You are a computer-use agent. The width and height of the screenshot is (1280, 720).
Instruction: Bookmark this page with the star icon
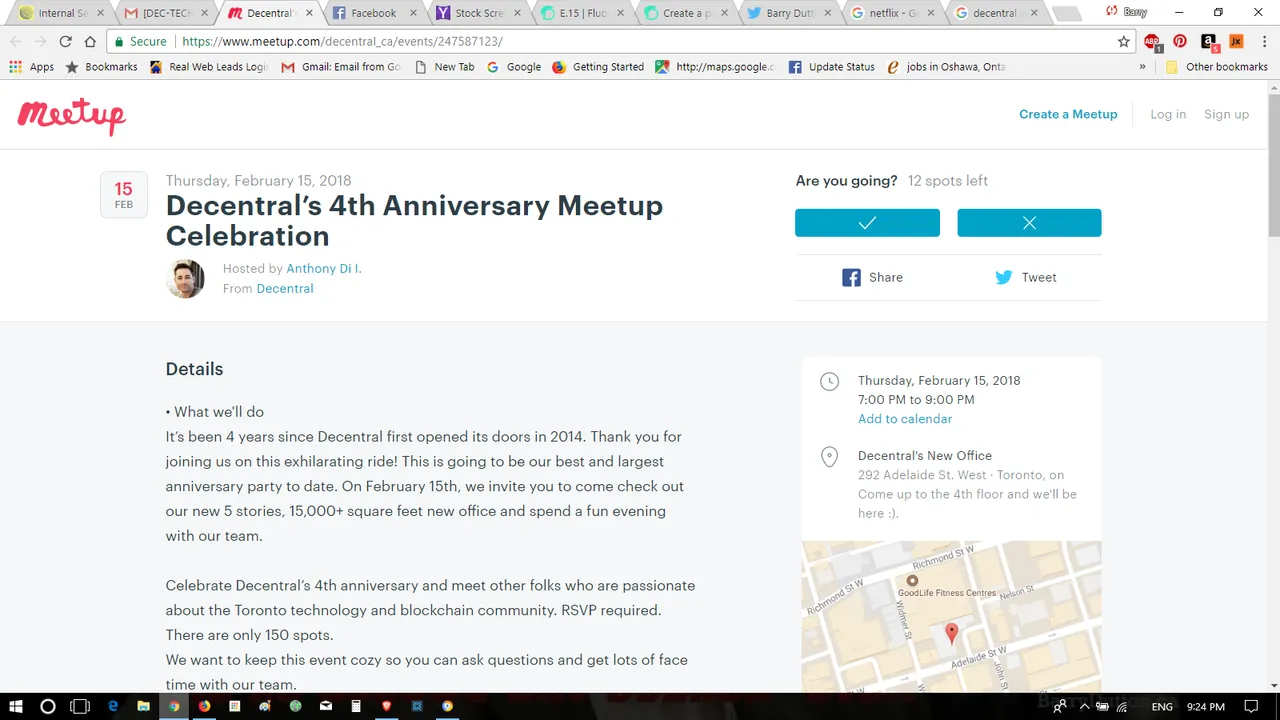pos(1124,42)
